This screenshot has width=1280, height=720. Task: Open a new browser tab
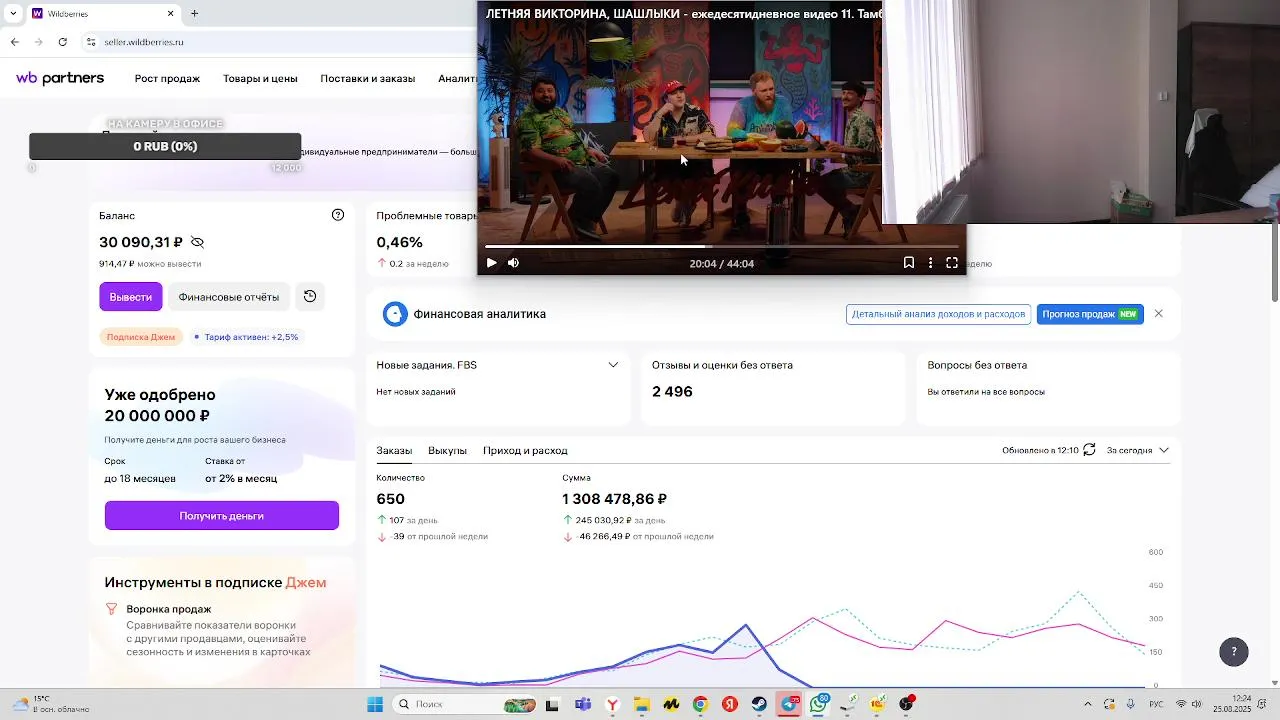point(194,14)
